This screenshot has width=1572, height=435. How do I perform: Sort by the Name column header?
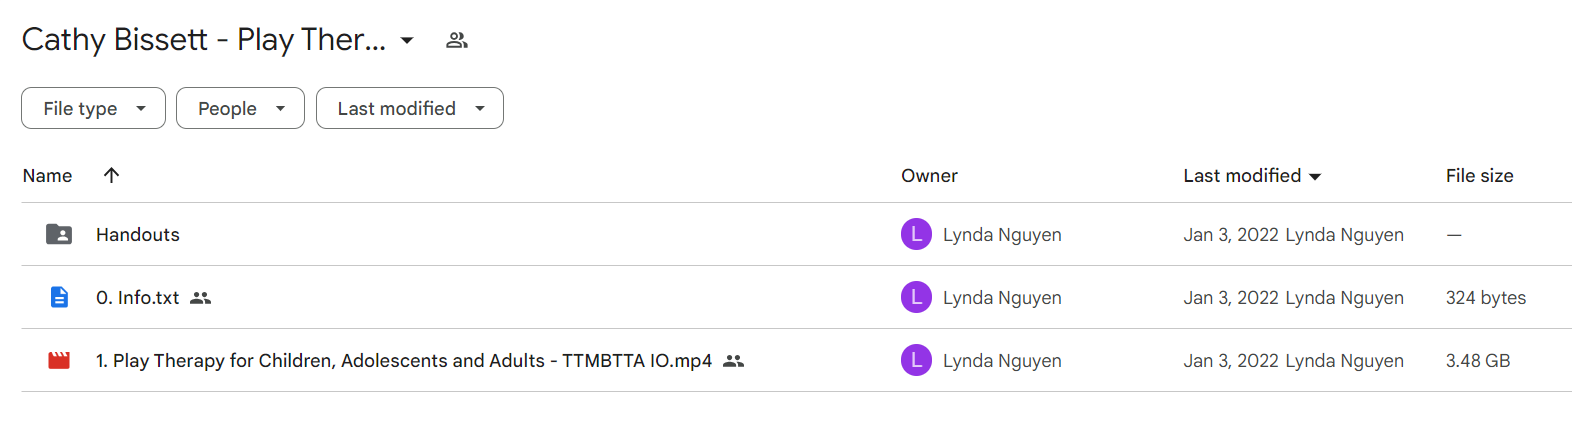[47, 176]
